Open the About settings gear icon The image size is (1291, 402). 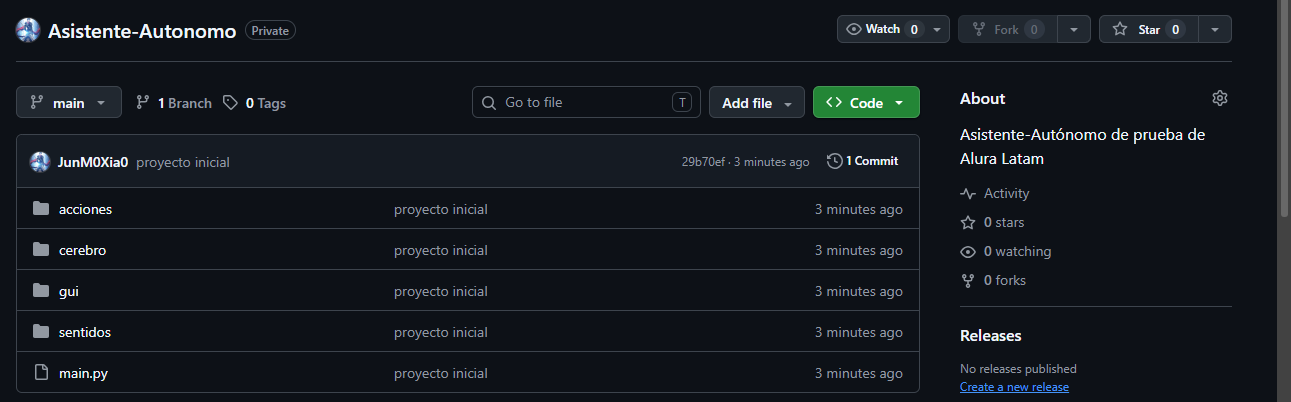[1219, 98]
